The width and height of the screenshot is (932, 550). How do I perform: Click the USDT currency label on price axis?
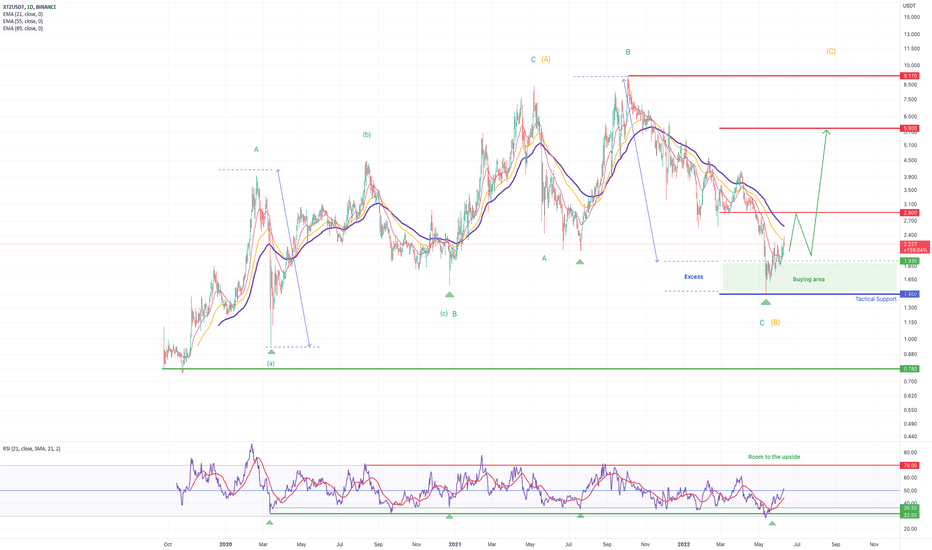click(909, 5)
